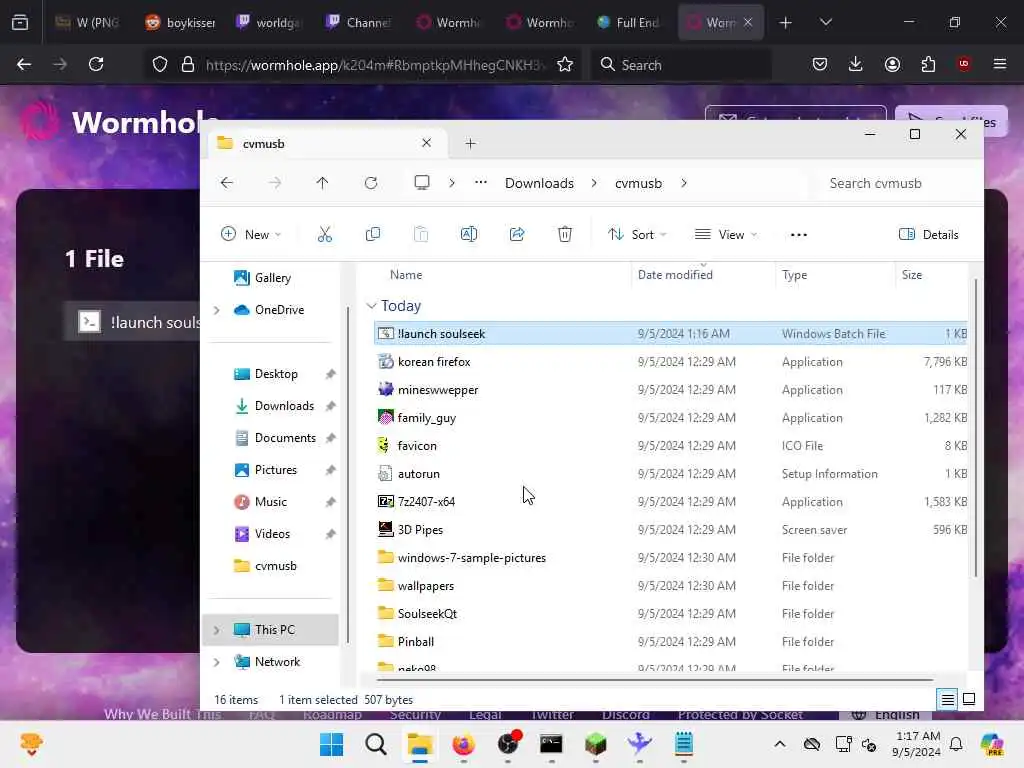Navigate up one folder level
The width and height of the screenshot is (1024, 768).
pos(323,183)
